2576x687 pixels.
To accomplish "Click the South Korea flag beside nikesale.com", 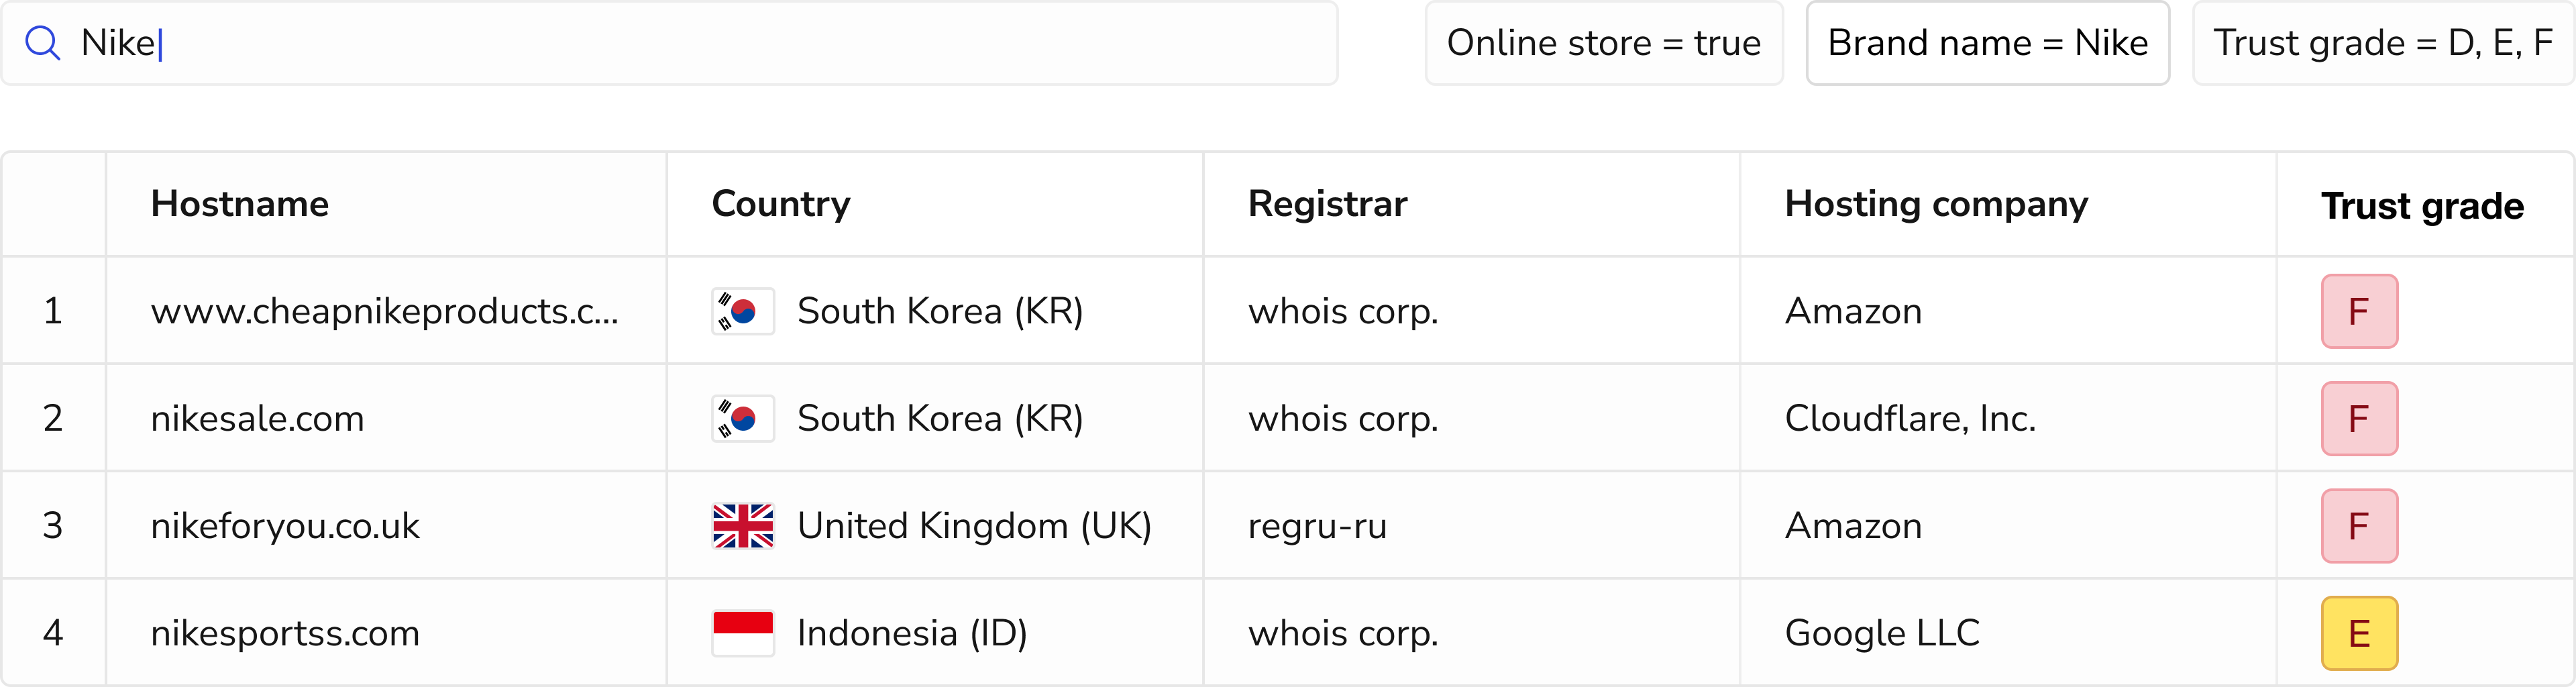I will [x=743, y=418].
